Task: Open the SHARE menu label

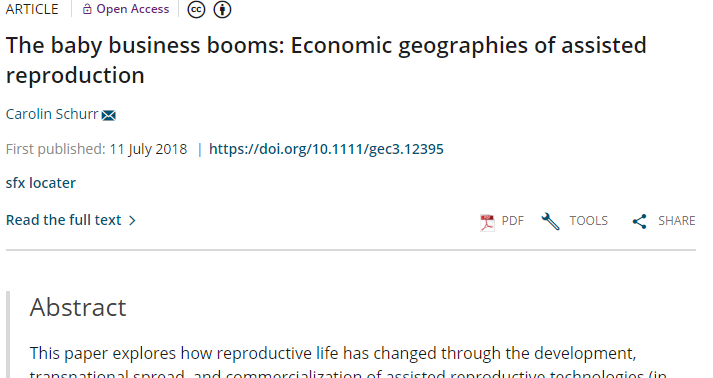Action: pos(677,221)
